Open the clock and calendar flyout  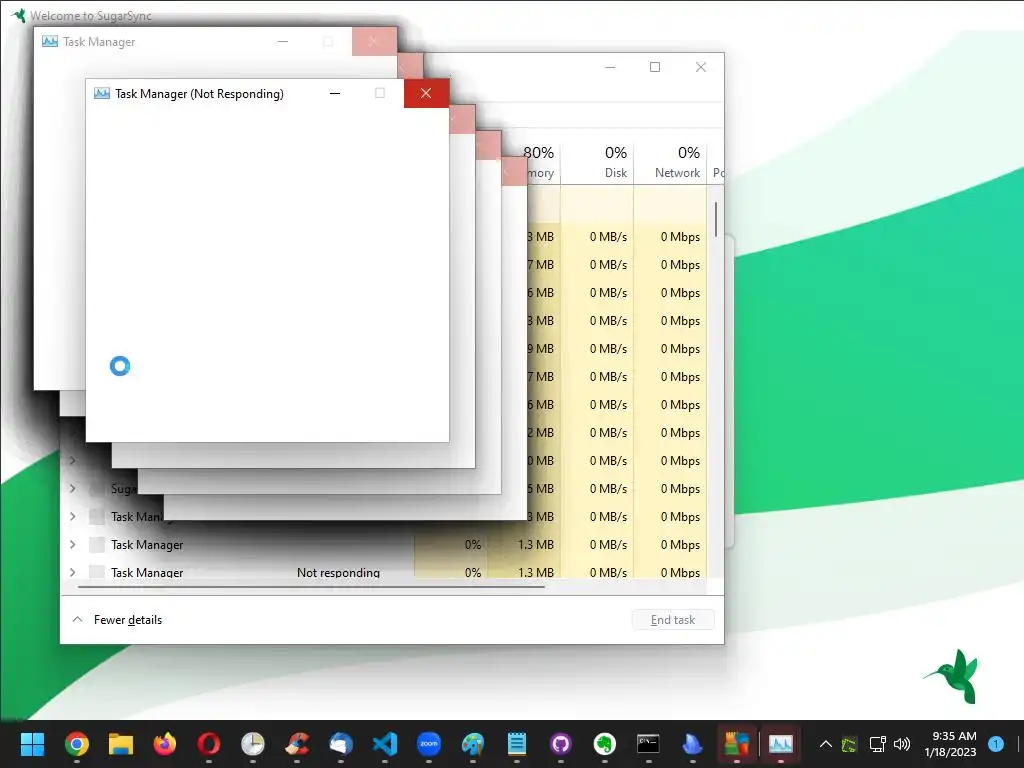coord(950,744)
